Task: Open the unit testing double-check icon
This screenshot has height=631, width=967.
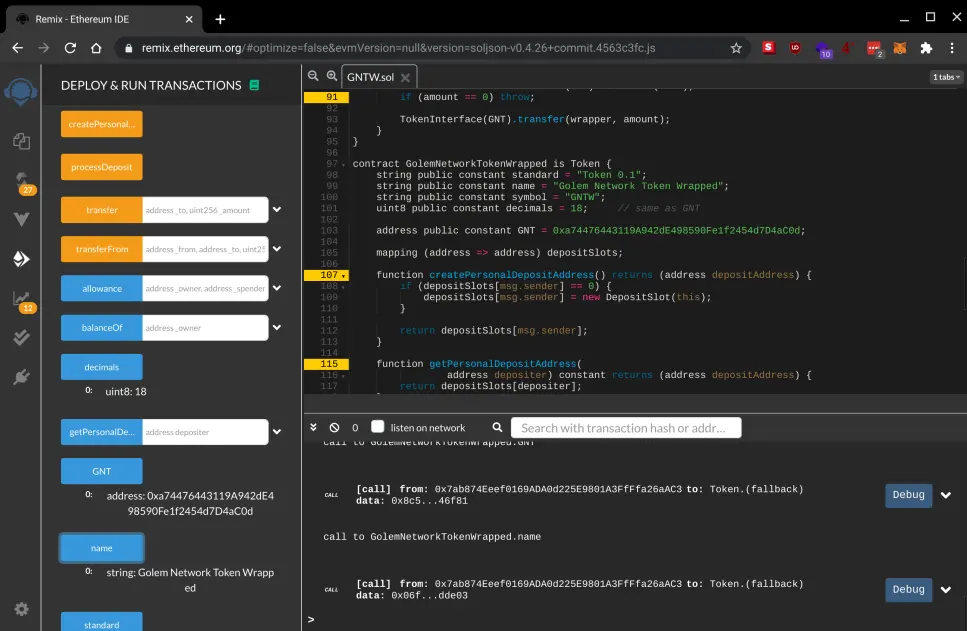Action: (21, 337)
